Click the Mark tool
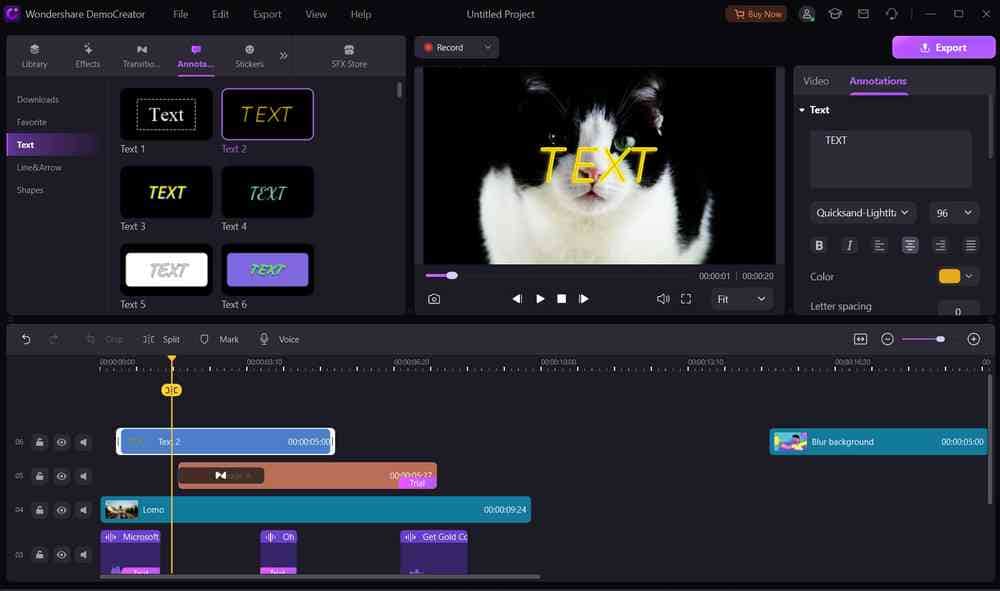Screen dimensions: 1000x591 219,339
